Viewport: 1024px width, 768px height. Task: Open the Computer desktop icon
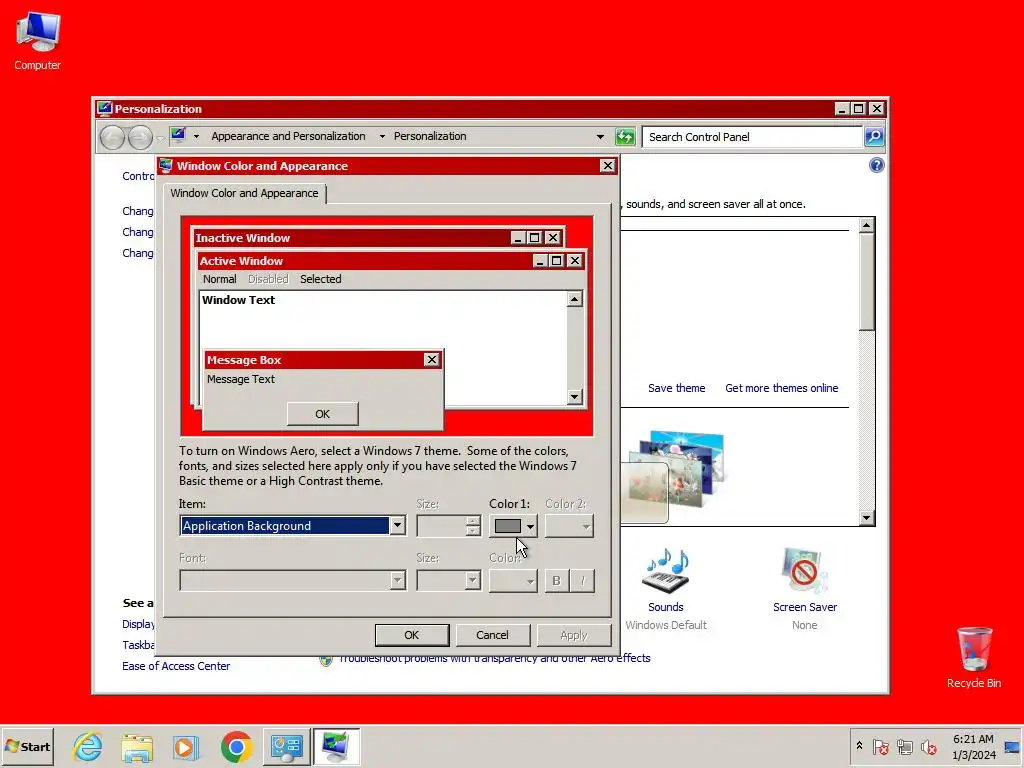coord(37,41)
